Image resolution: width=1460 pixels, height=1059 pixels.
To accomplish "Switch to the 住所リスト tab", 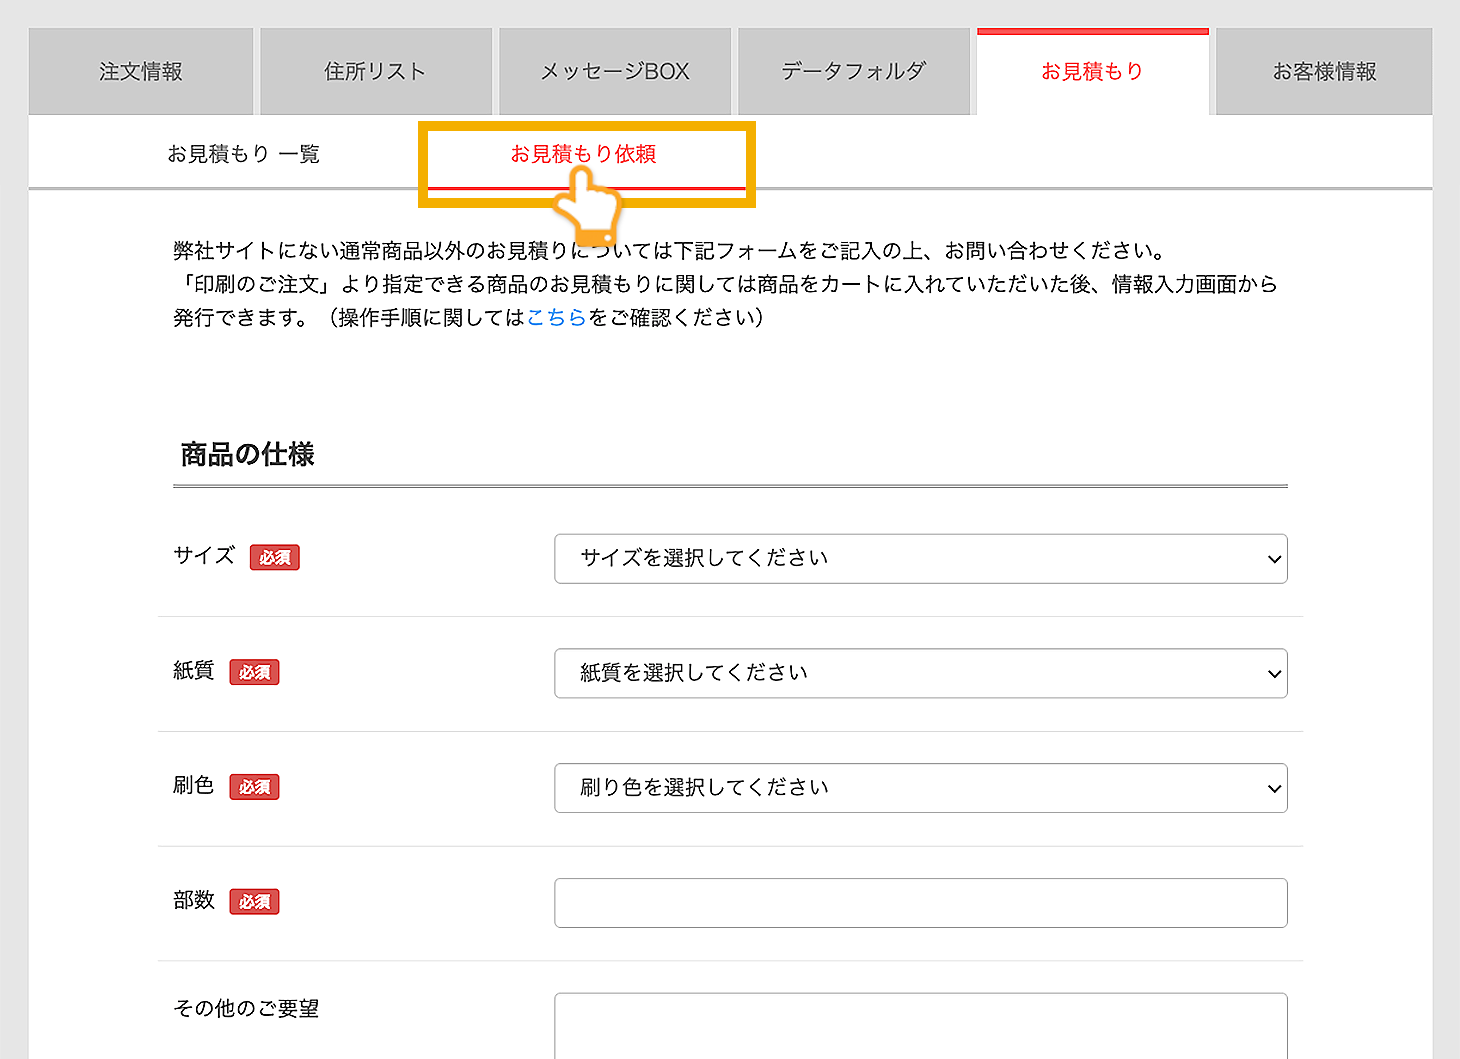I will [x=375, y=72].
